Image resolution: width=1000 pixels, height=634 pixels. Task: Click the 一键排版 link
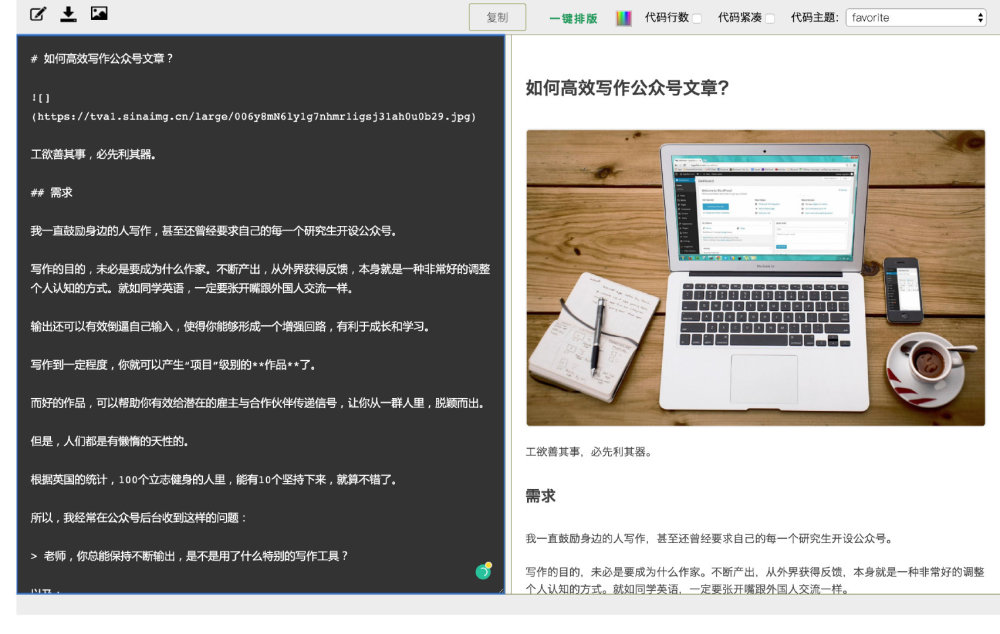(x=573, y=18)
